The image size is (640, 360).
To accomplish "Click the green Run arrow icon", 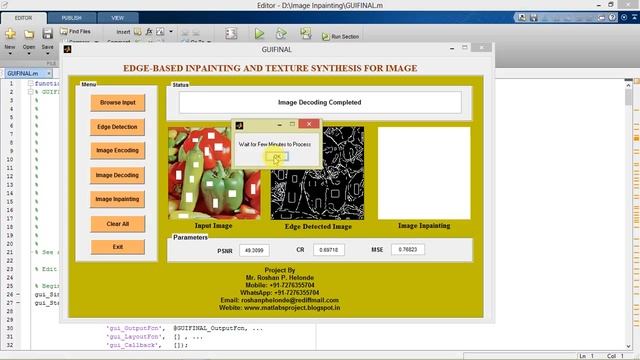I will click(259, 33).
